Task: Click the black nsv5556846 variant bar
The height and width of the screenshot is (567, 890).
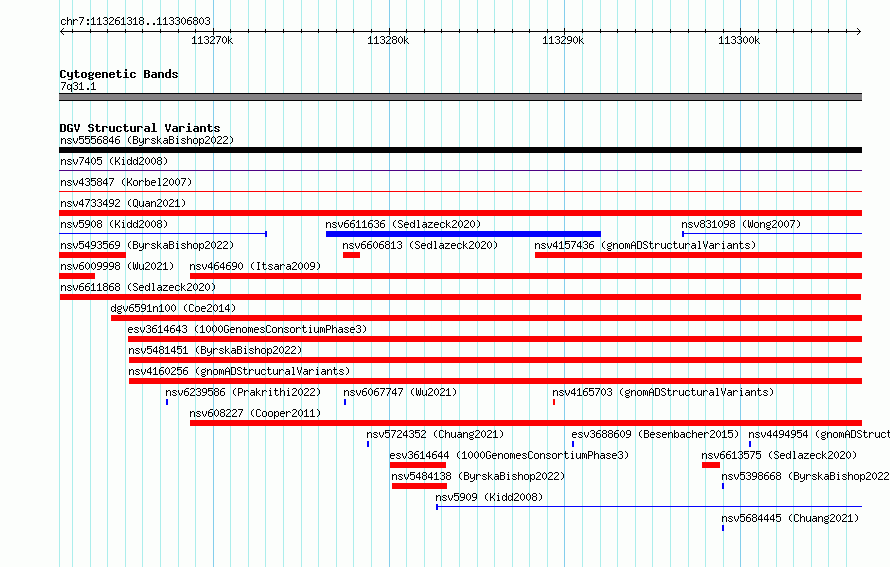Action: (460, 150)
